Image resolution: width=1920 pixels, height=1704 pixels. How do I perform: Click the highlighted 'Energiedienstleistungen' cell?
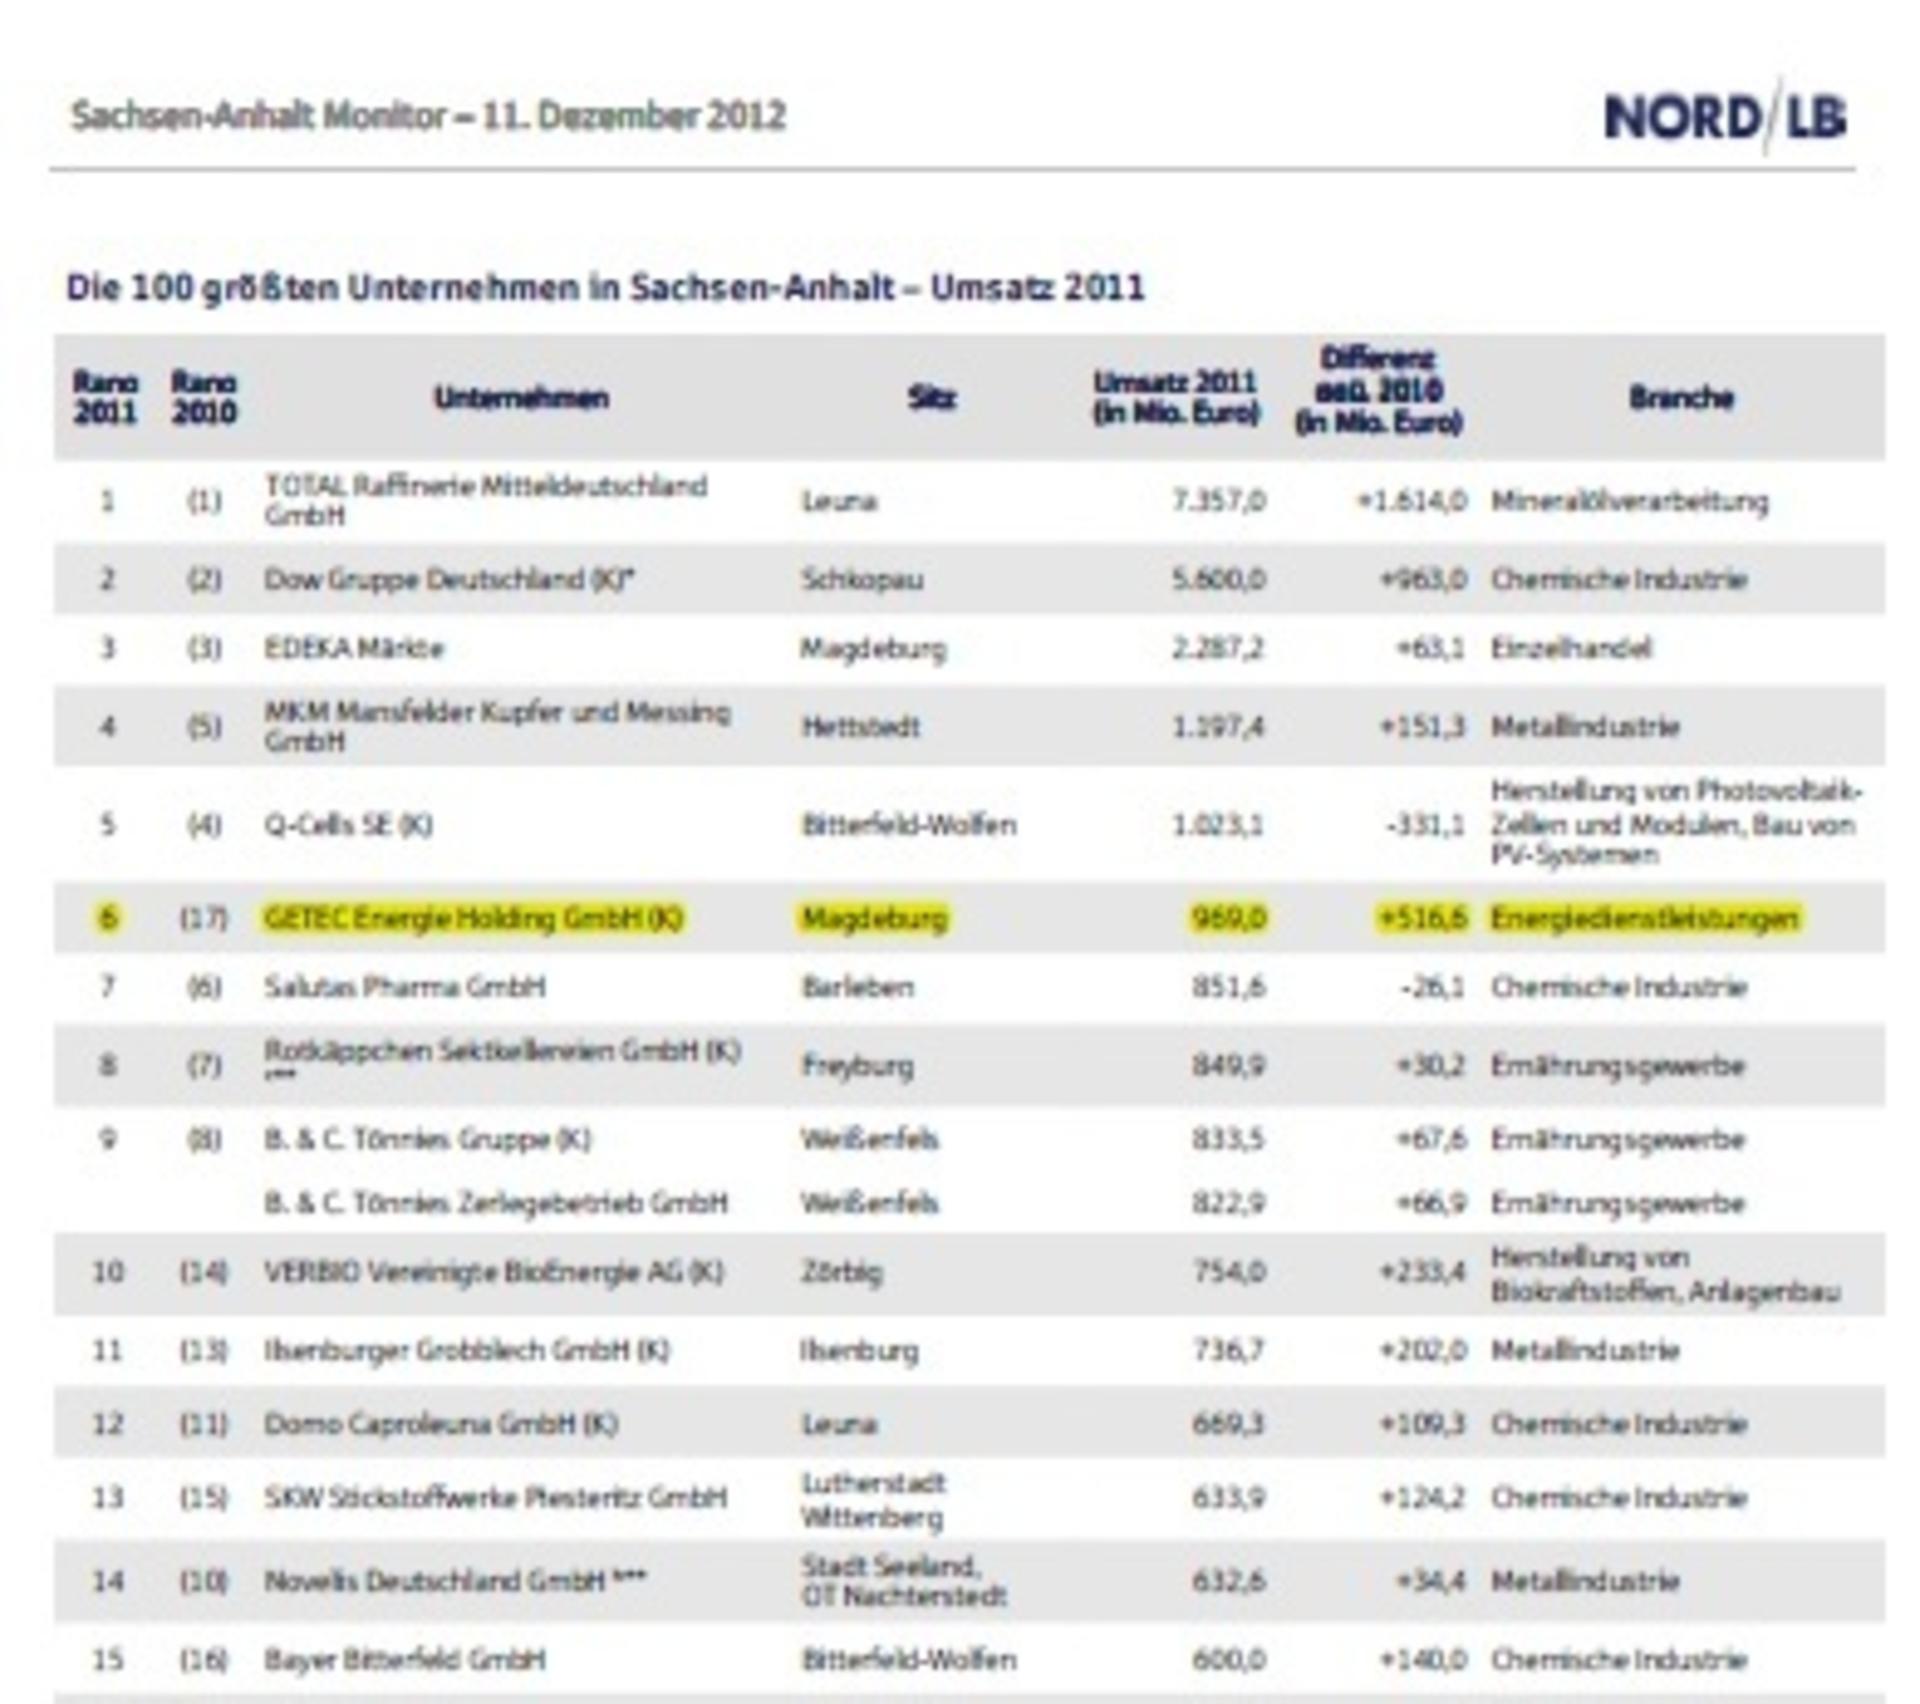[1645, 918]
